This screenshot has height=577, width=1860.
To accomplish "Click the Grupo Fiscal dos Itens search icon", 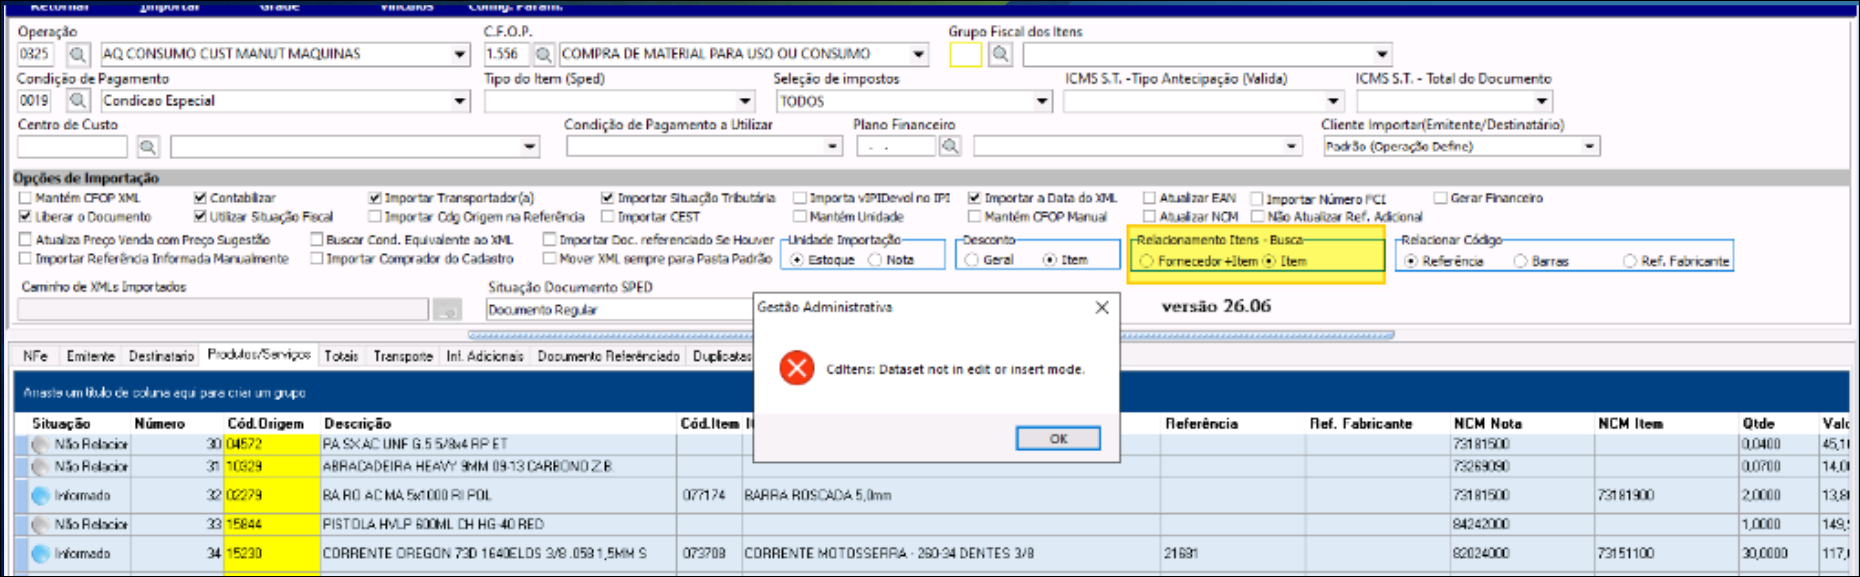I will coord(1000,54).
